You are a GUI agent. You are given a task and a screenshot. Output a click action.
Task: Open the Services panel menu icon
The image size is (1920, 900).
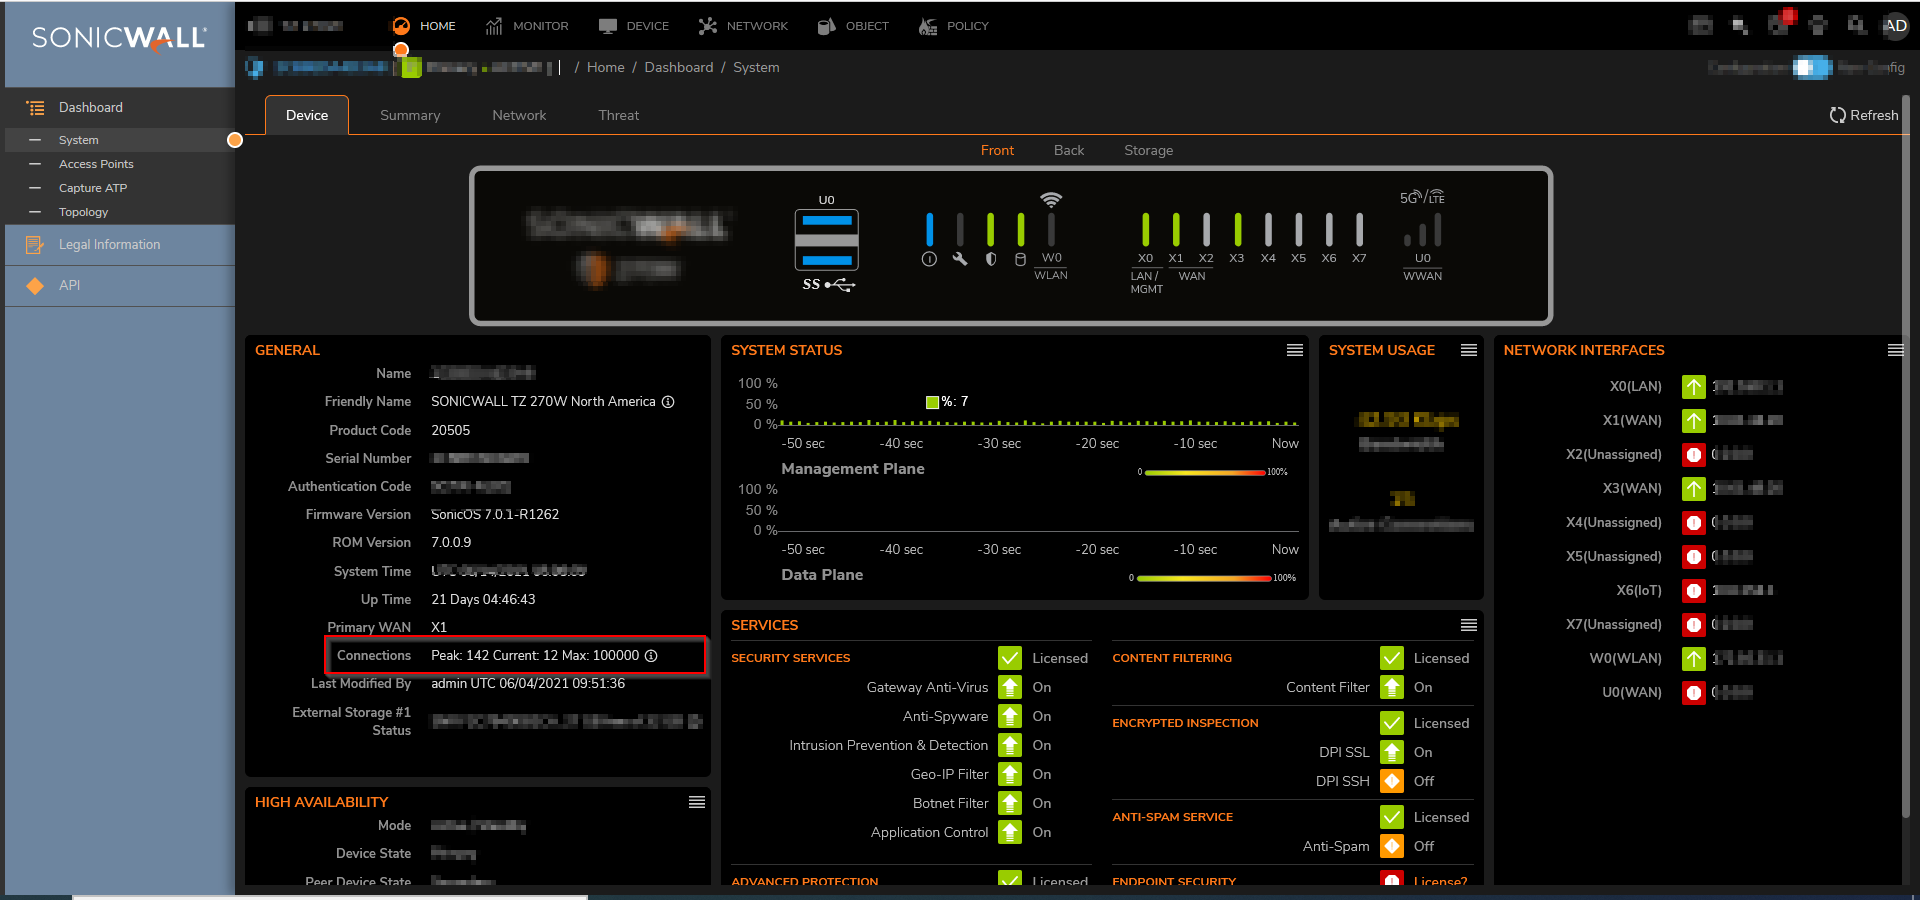1469,625
